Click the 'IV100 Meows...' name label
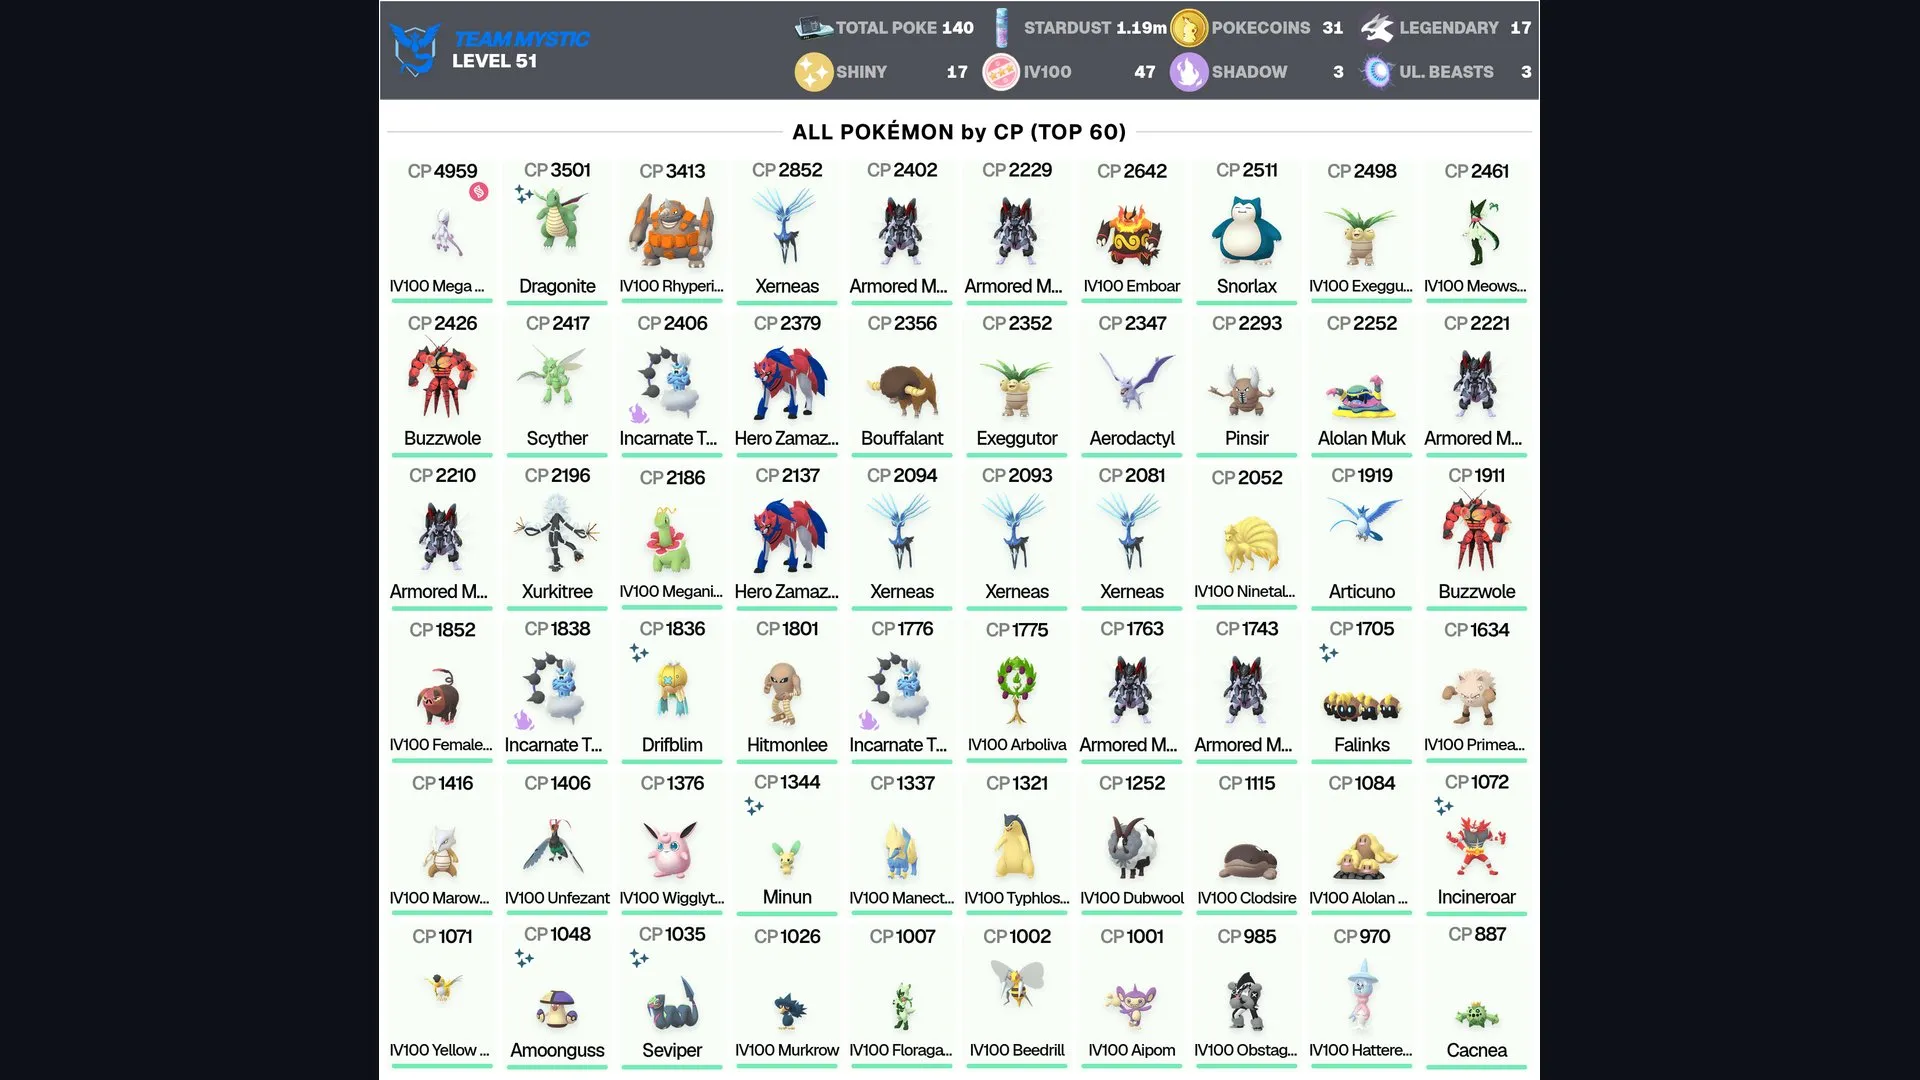Image resolution: width=1920 pixels, height=1080 pixels. click(1476, 286)
